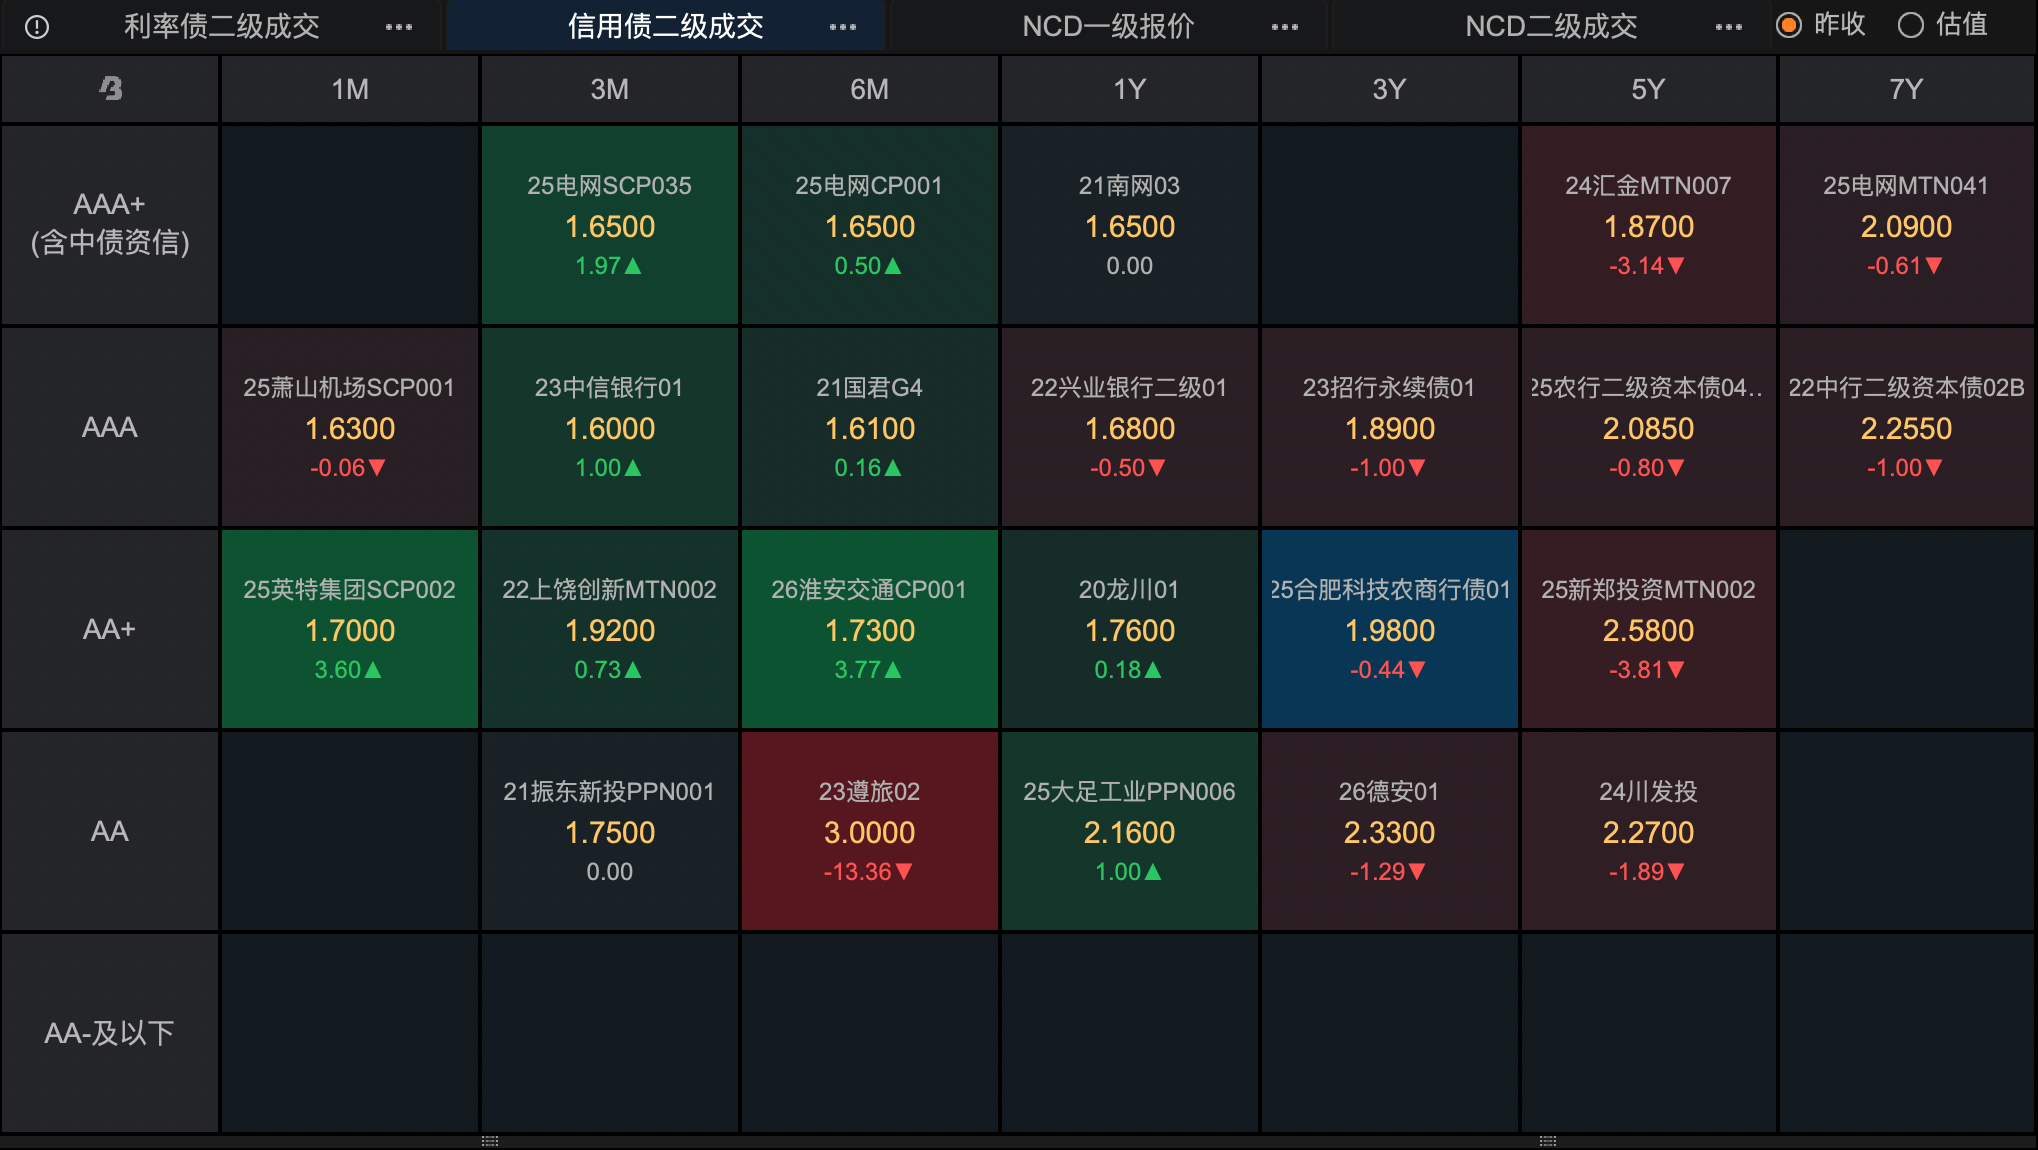Select the 昨收 radio button

click(1789, 25)
